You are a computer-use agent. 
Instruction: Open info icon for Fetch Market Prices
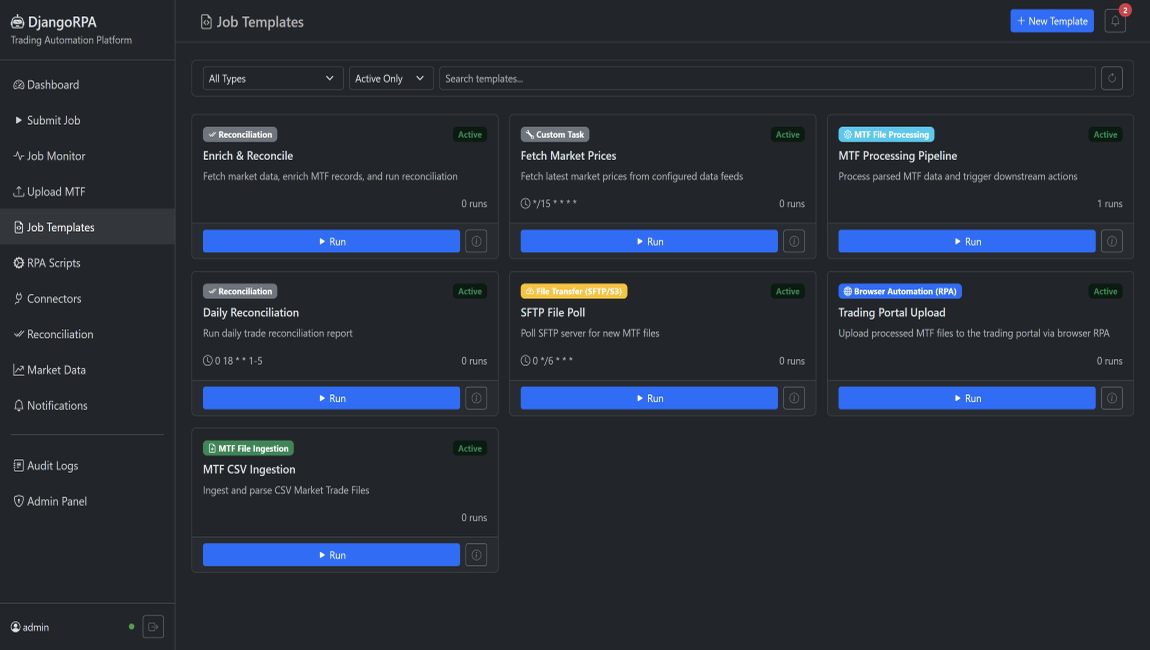tap(794, 241)
